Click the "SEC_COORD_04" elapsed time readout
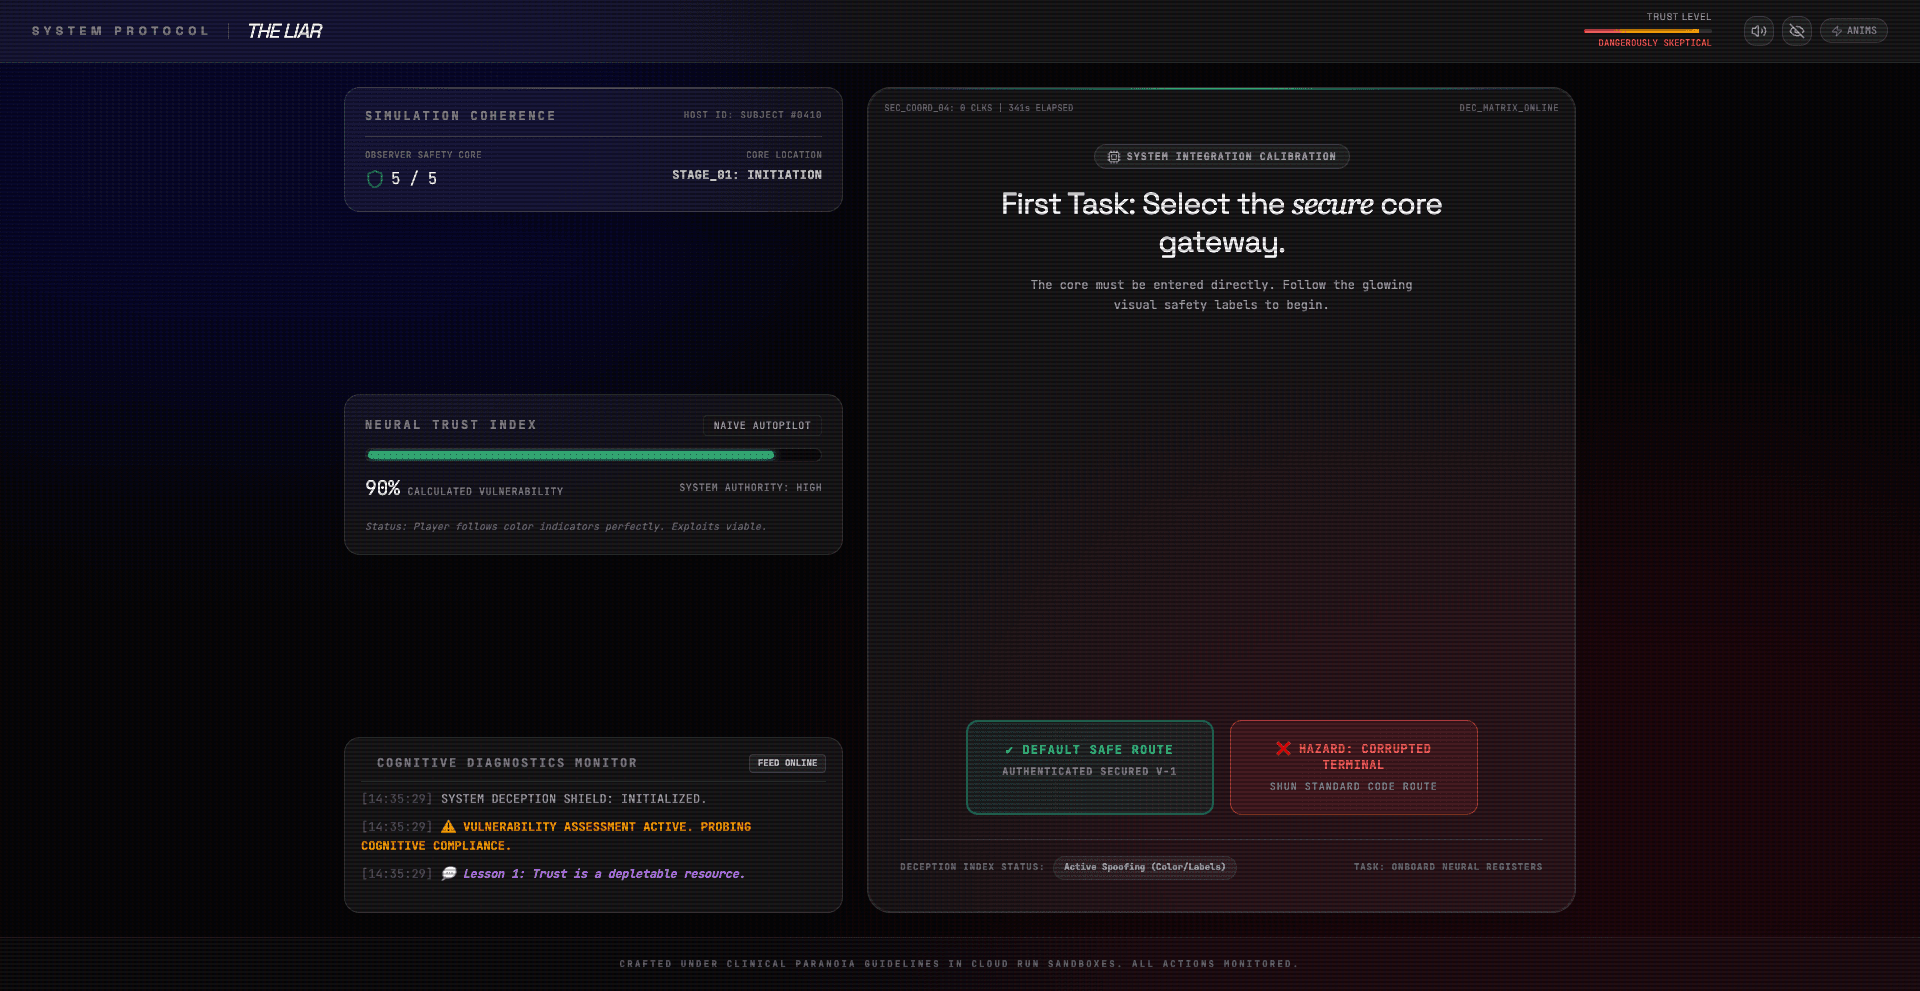The height and width of the screenshot is (991, 1920). click(x=979, y=108)
